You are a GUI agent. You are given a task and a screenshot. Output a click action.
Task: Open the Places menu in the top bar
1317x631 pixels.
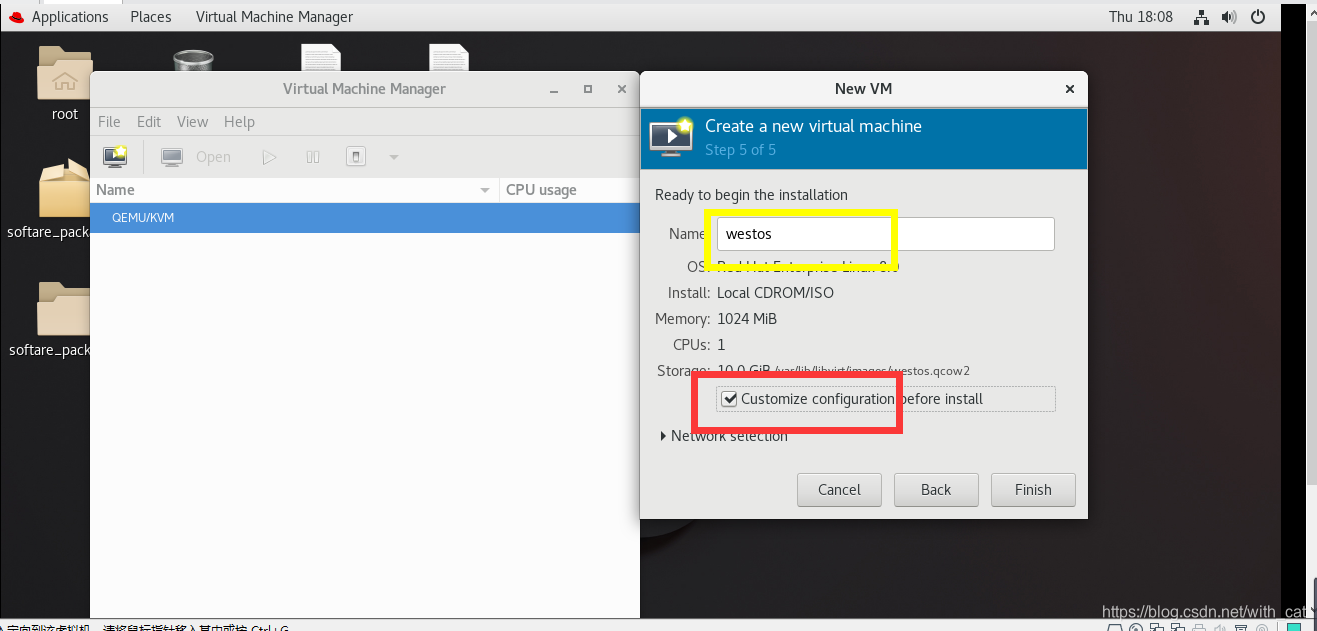coord(151,17)
